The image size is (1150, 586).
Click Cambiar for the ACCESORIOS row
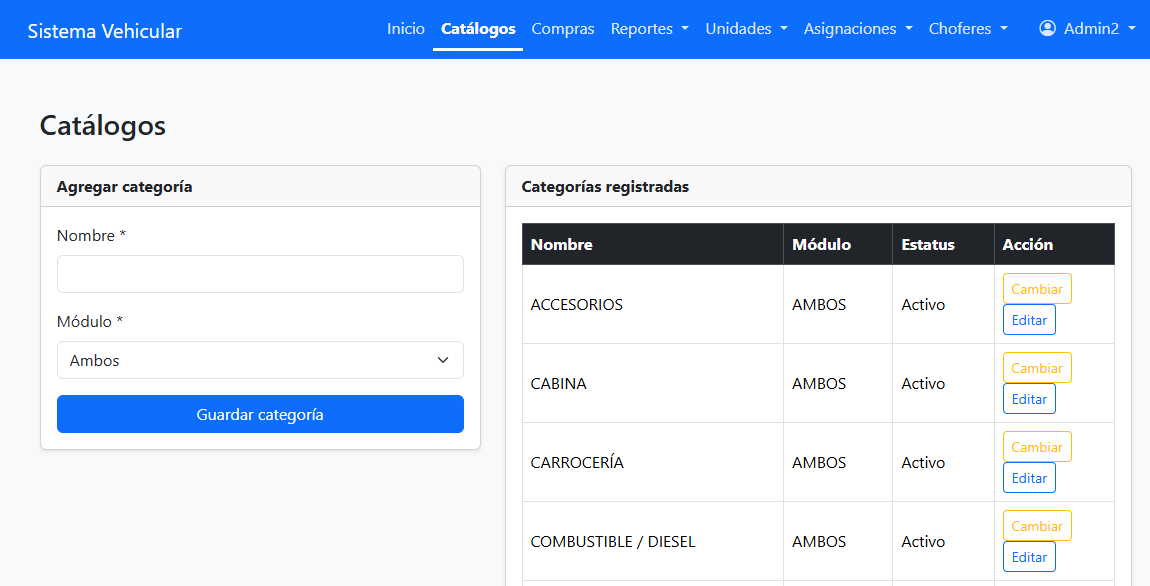pos(1037,289)
